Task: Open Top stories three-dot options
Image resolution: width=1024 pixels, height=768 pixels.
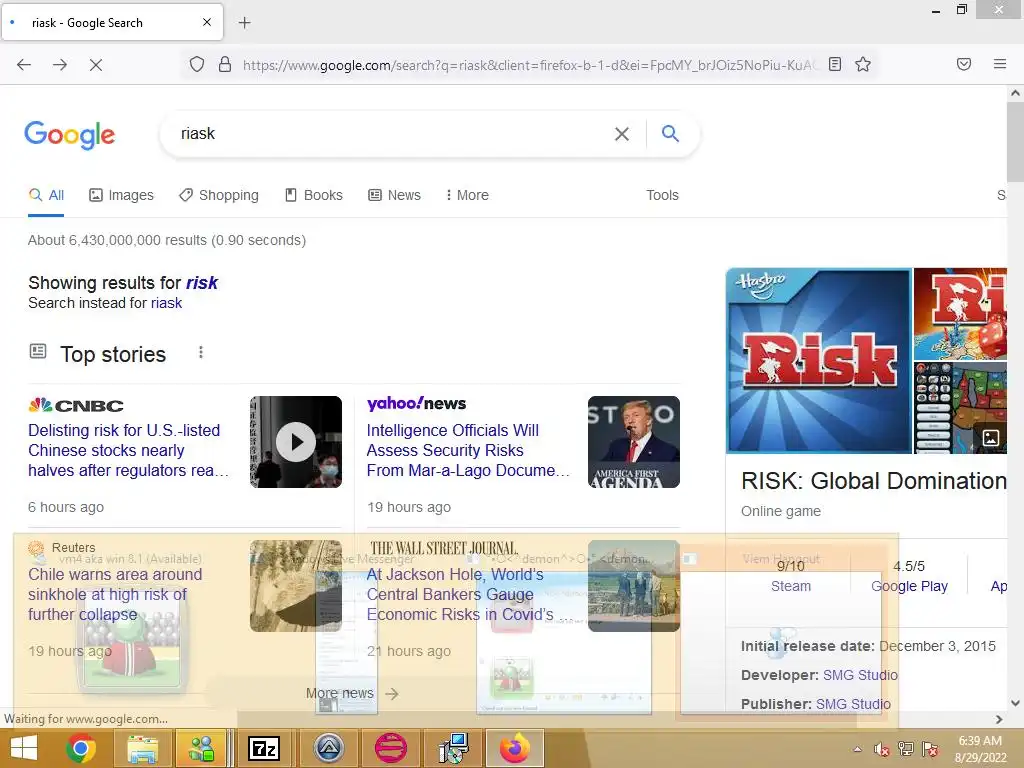Action: (x=201, y=353)
